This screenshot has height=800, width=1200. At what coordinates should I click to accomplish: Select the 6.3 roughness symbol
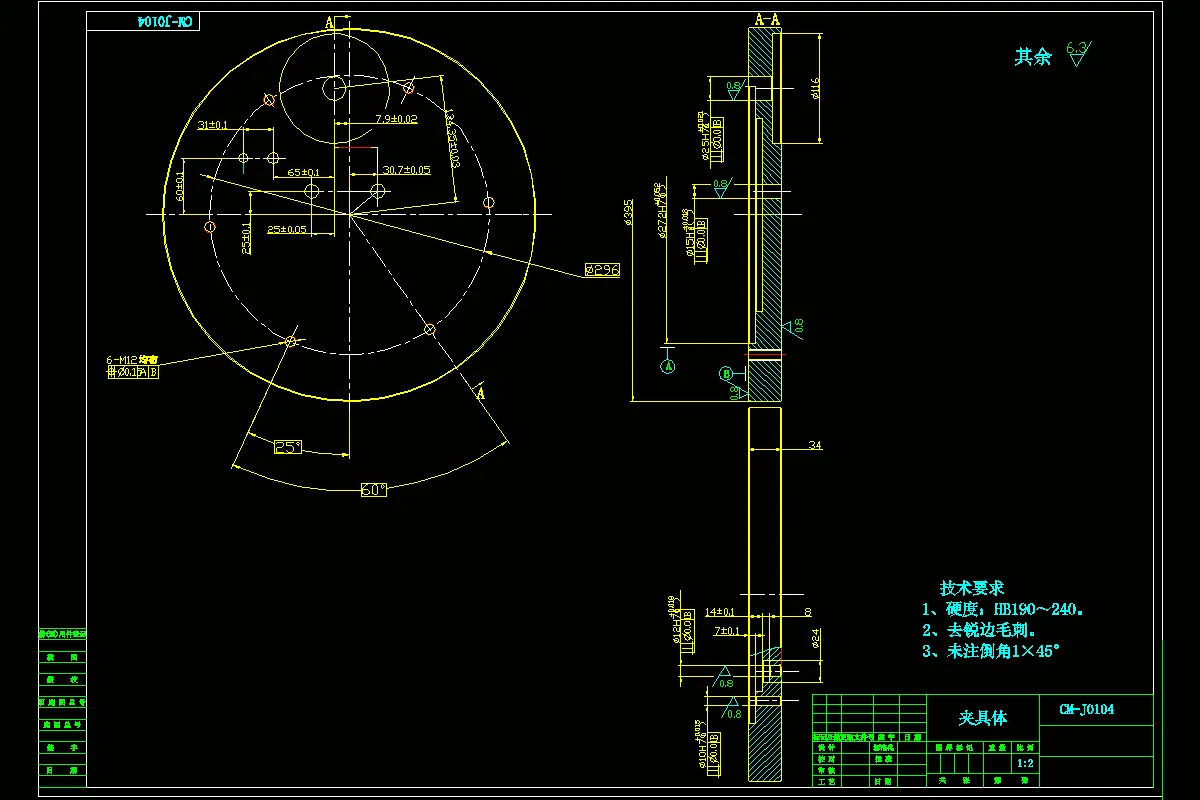[1078, 53]
